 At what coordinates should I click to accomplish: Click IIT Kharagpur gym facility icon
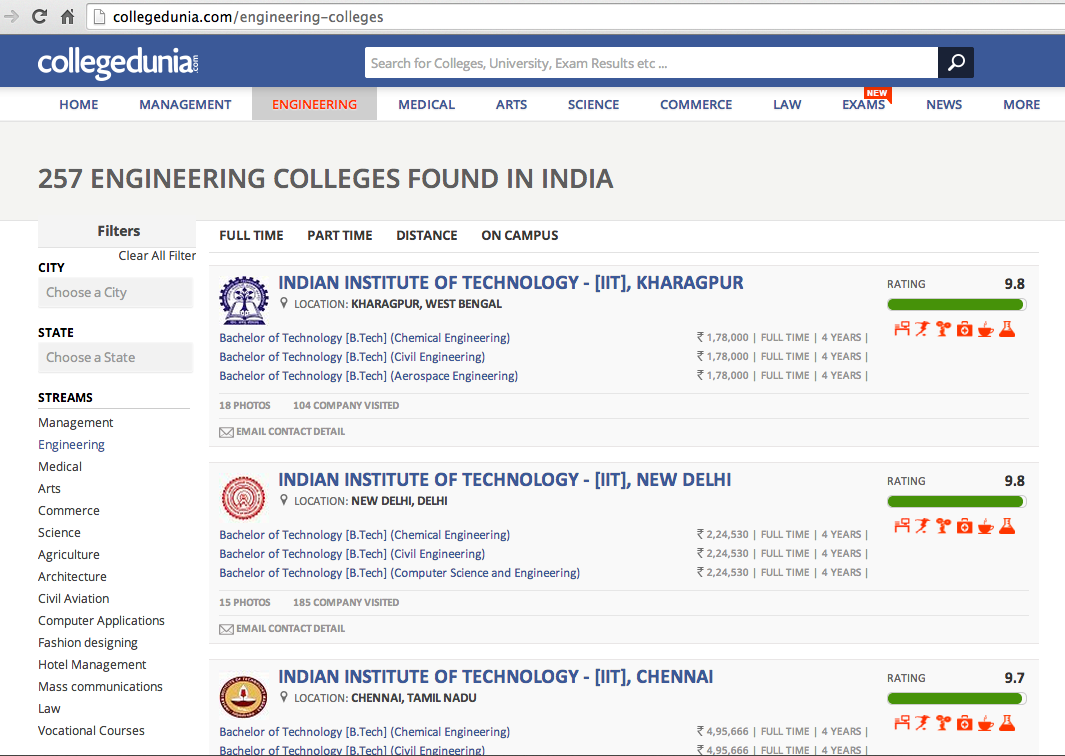point(943,329)
